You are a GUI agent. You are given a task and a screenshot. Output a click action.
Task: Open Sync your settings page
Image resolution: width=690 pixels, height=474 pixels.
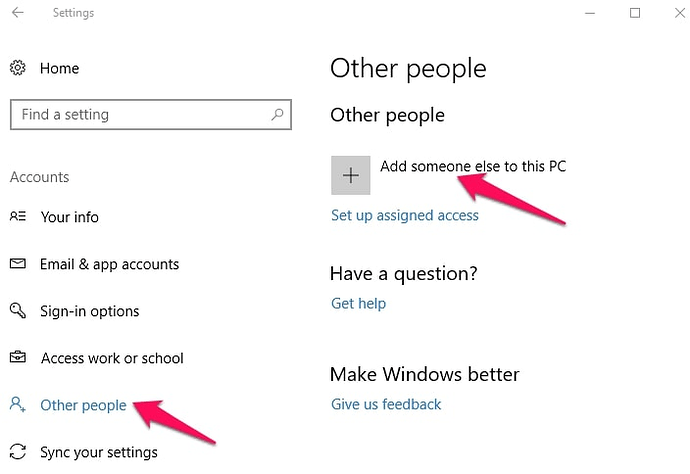click(x=99, y=452)
